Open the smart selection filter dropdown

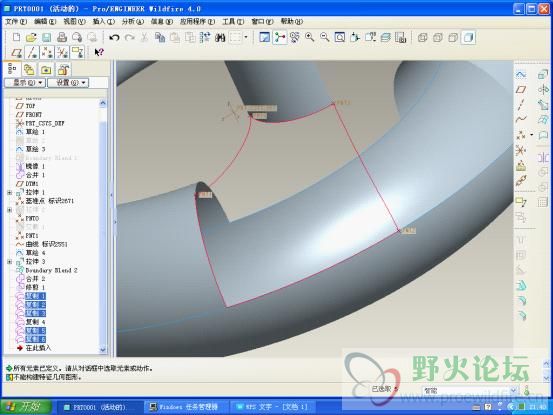pos(514,390)
